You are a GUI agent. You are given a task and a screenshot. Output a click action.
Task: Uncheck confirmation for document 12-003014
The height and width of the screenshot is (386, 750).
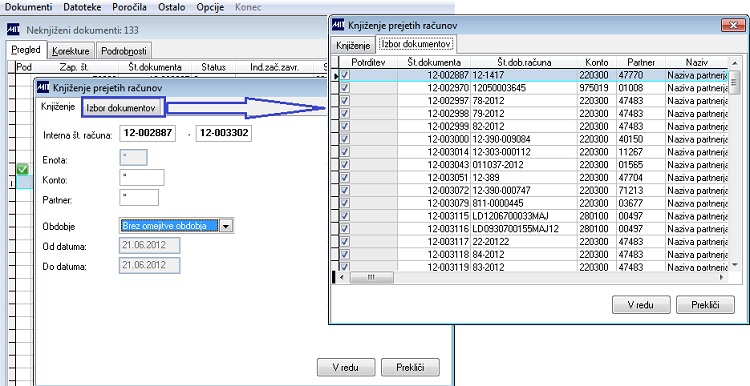[344, 152]
